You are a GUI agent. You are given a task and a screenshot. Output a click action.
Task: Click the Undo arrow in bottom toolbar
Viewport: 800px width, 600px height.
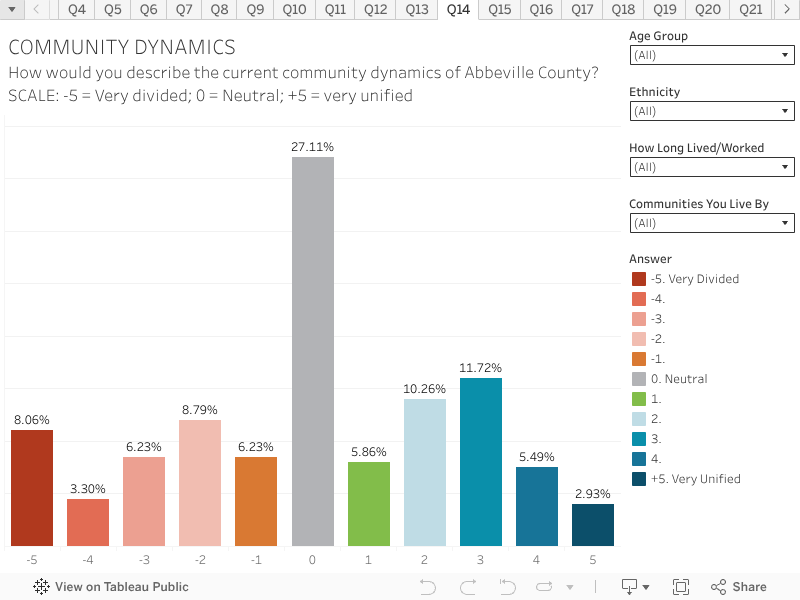pos(428,587)
